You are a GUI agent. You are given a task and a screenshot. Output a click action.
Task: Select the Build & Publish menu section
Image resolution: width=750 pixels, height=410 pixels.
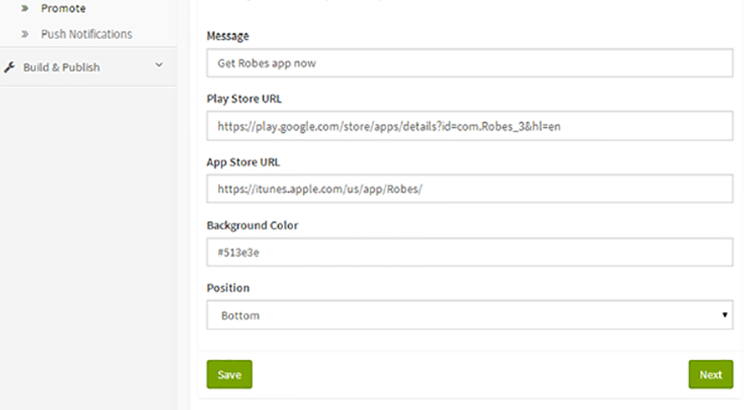[61, 67]
